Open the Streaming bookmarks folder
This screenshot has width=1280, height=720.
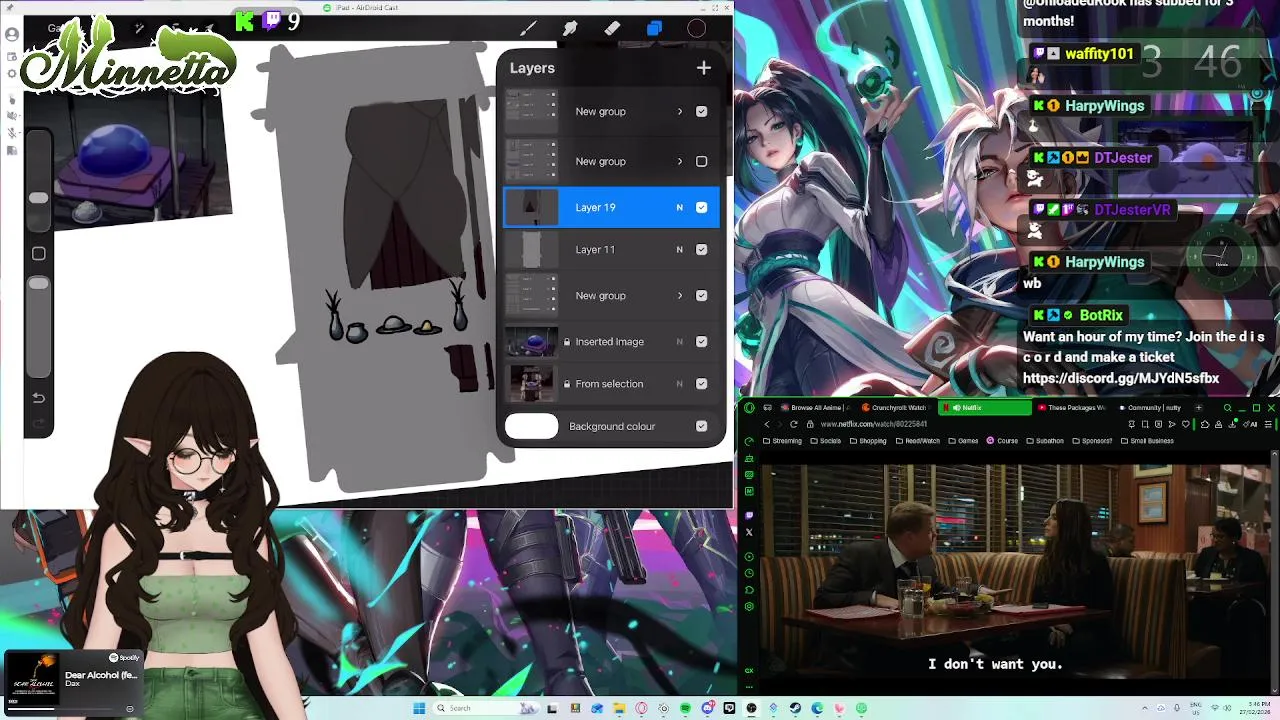point(782,441)
